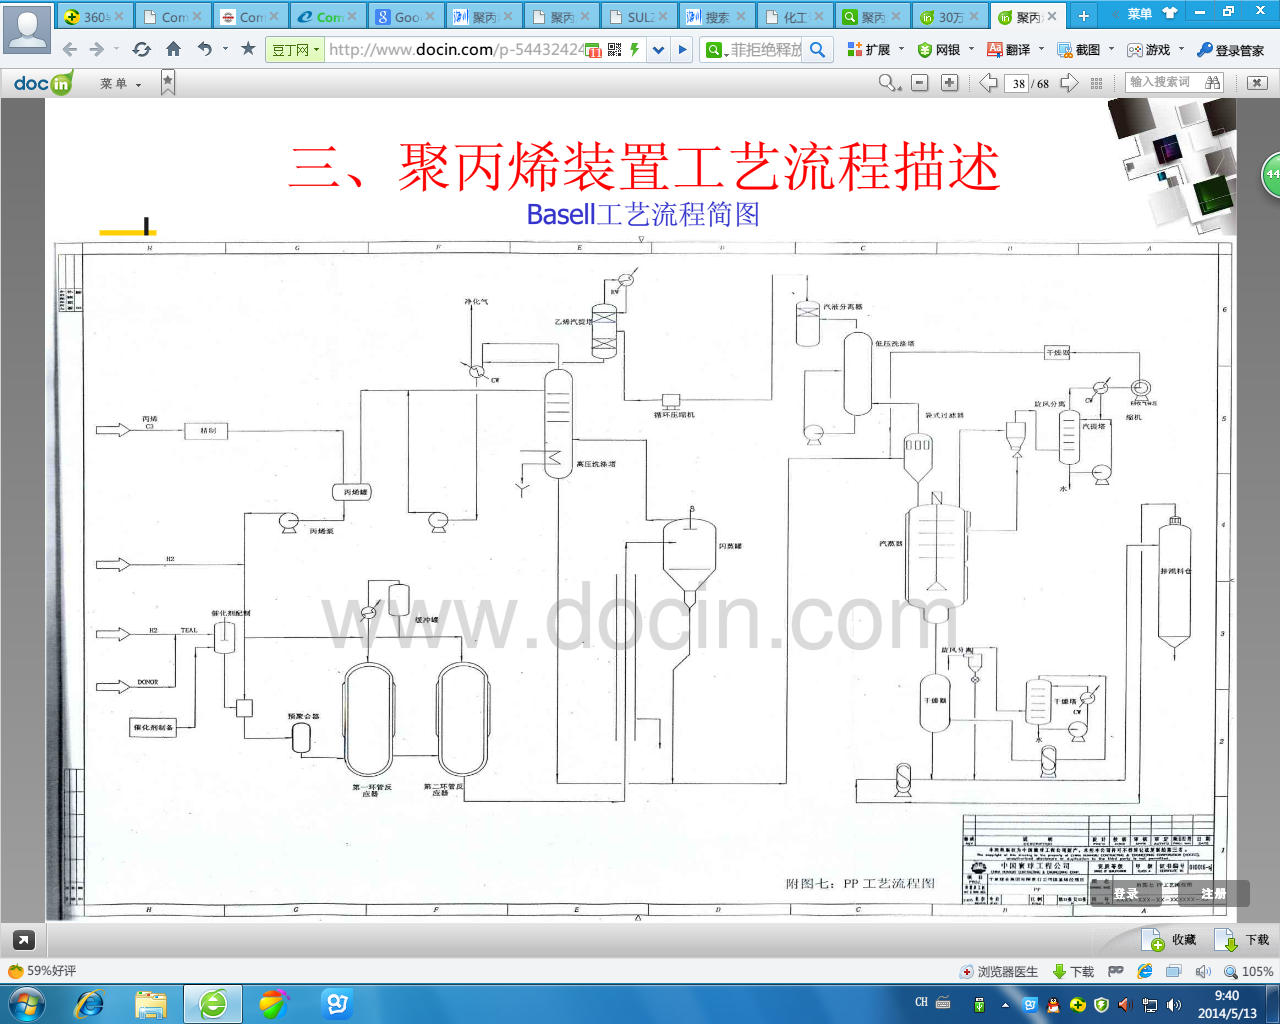Click the blue go arrow in address bar
The height and width of the screenshot is (1024, 1280).
tap(683, 49)
